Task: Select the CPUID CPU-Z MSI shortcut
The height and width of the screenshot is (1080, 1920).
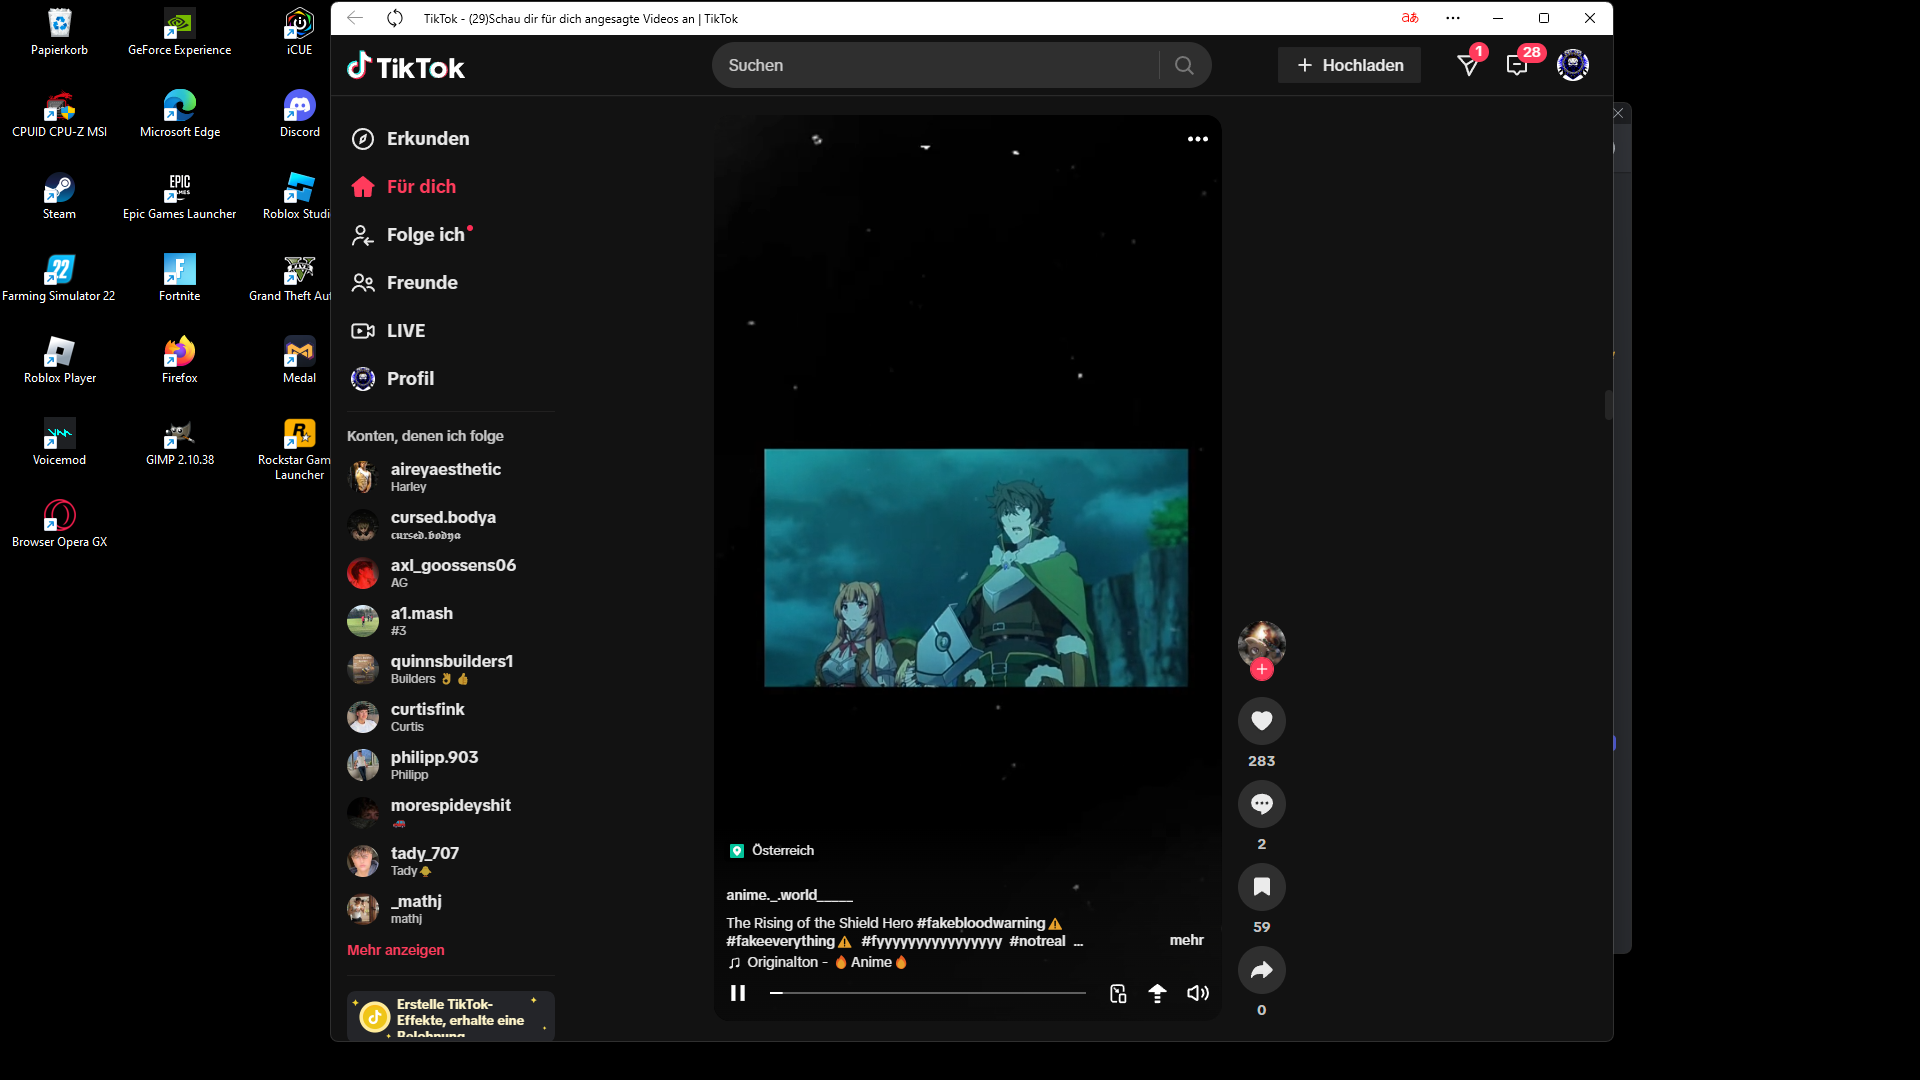Action: coord(59,113)
